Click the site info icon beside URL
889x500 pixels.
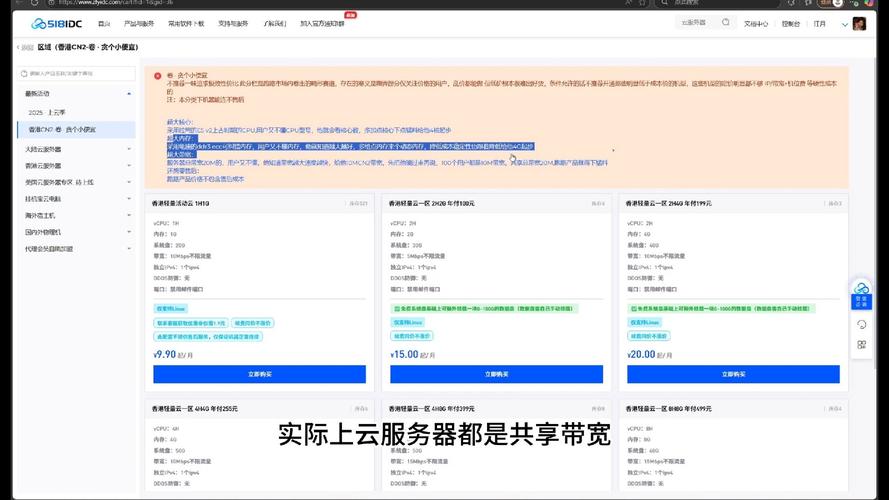point(50,3)
